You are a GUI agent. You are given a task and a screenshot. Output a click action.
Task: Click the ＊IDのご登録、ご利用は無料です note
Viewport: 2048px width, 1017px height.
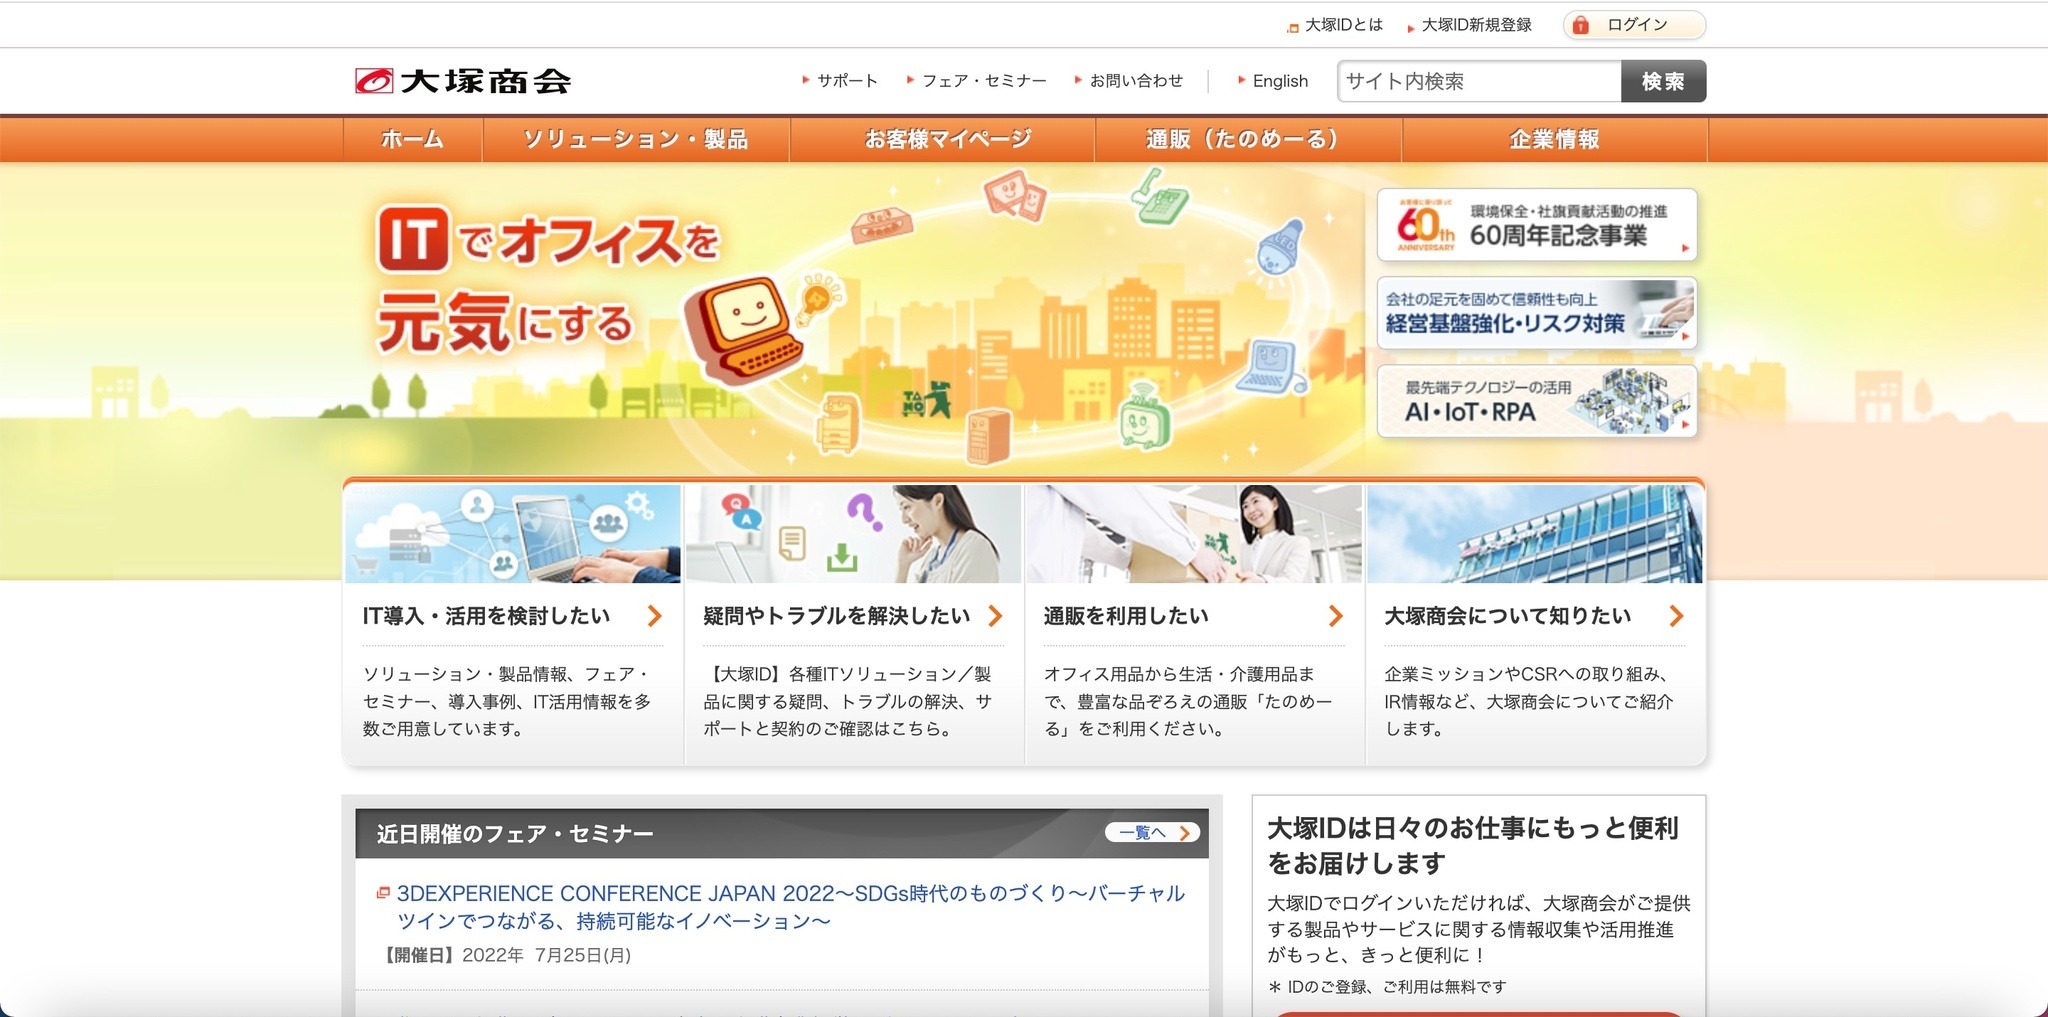coord(1387,987)
